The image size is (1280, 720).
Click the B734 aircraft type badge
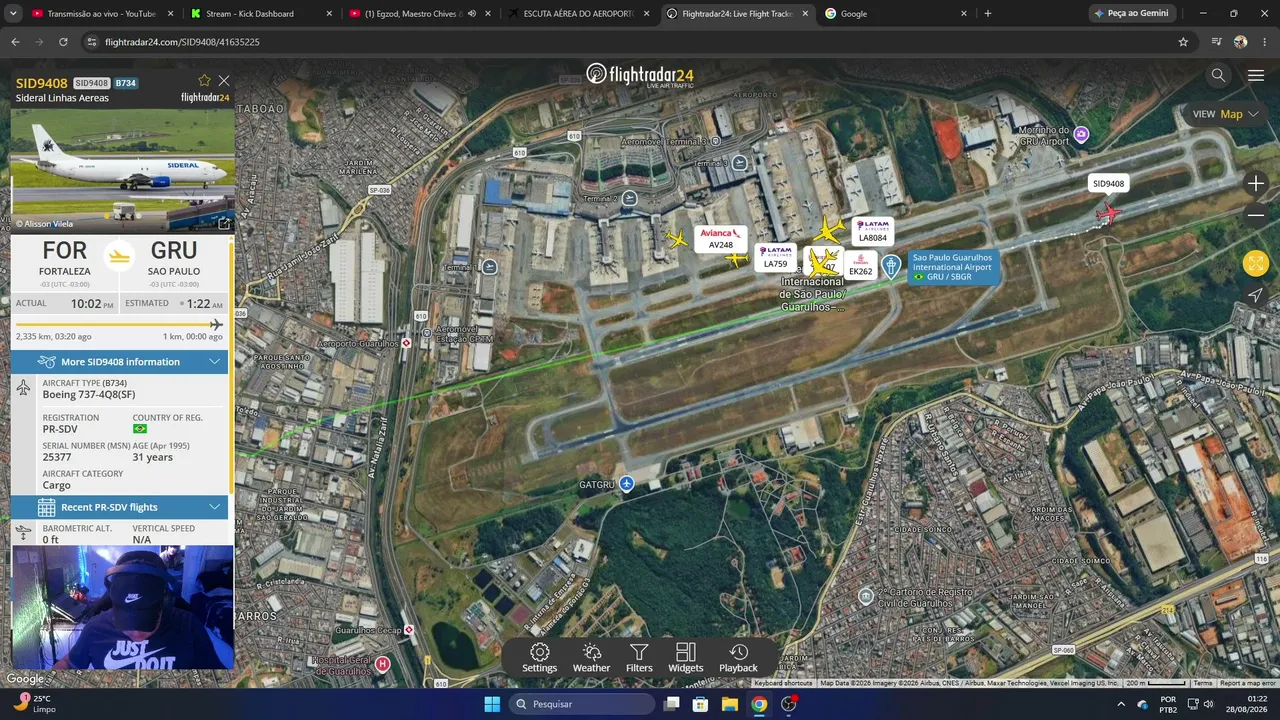pos(125,83)
